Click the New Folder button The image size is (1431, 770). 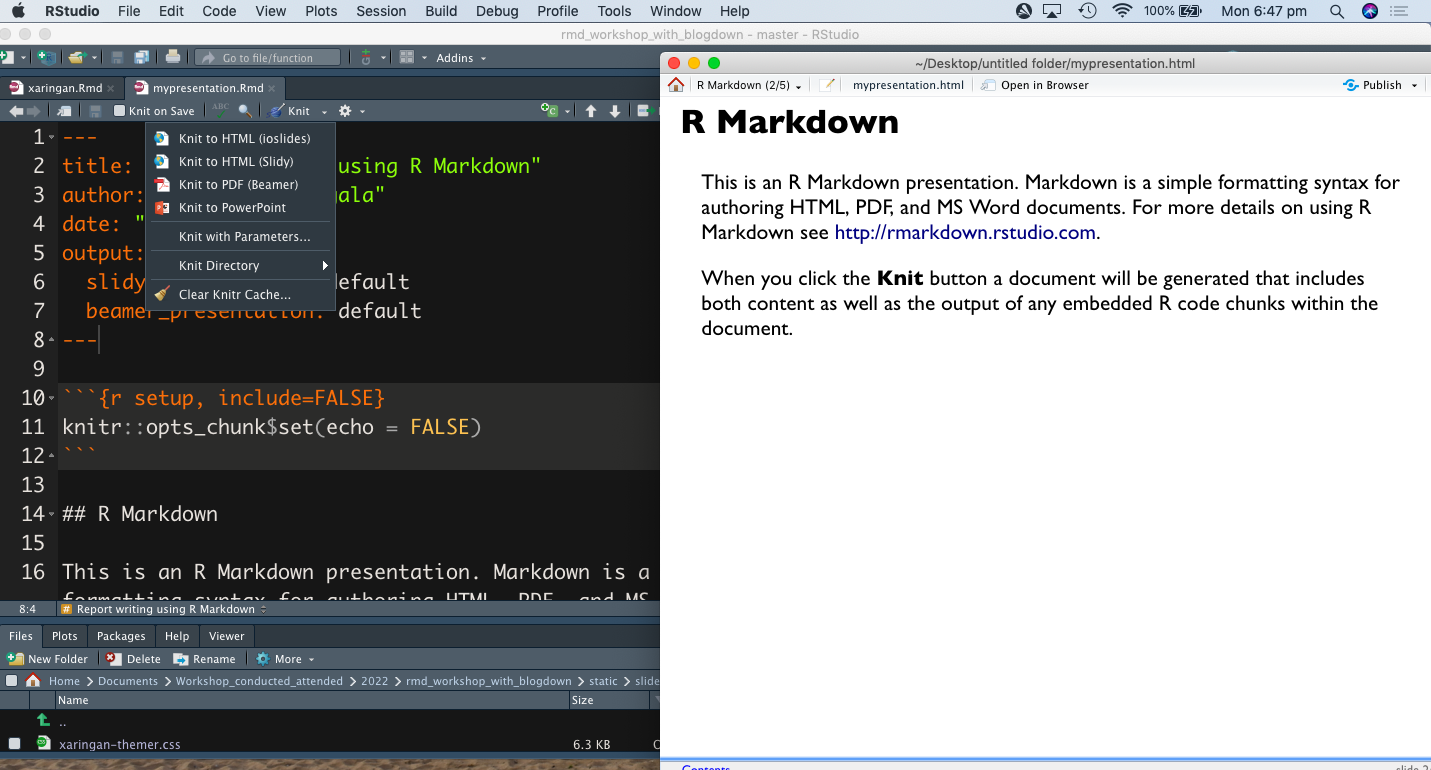pos(48,659)
